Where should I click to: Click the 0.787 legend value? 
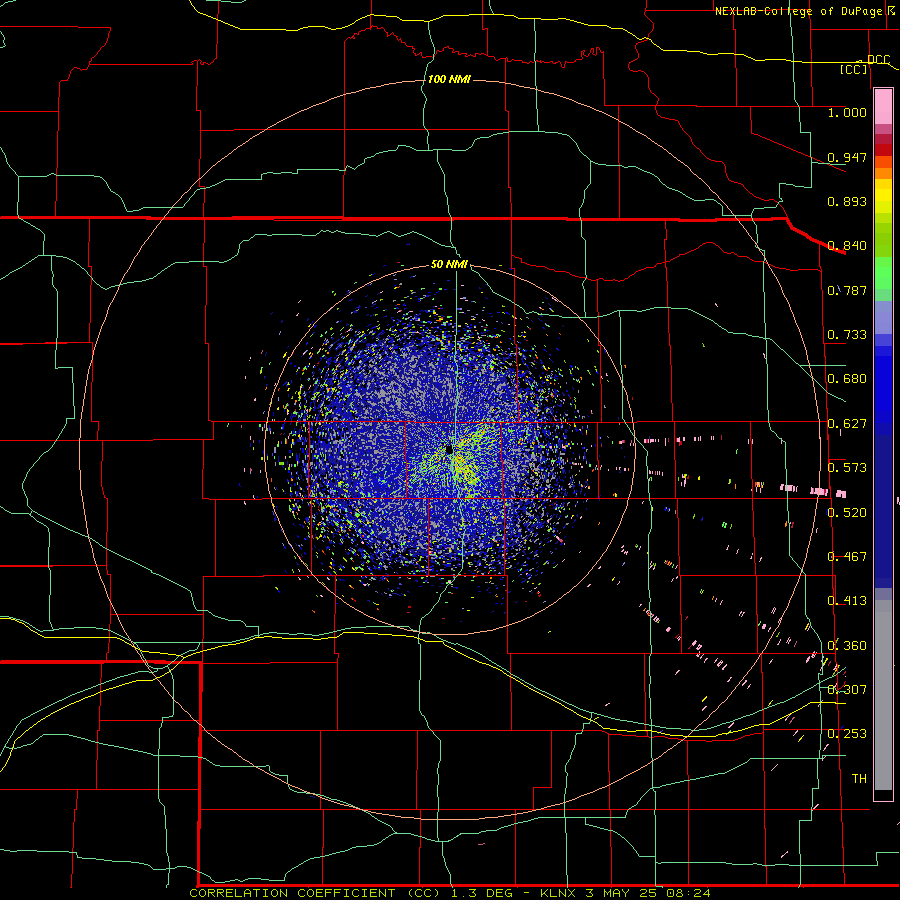click(847, 290)
